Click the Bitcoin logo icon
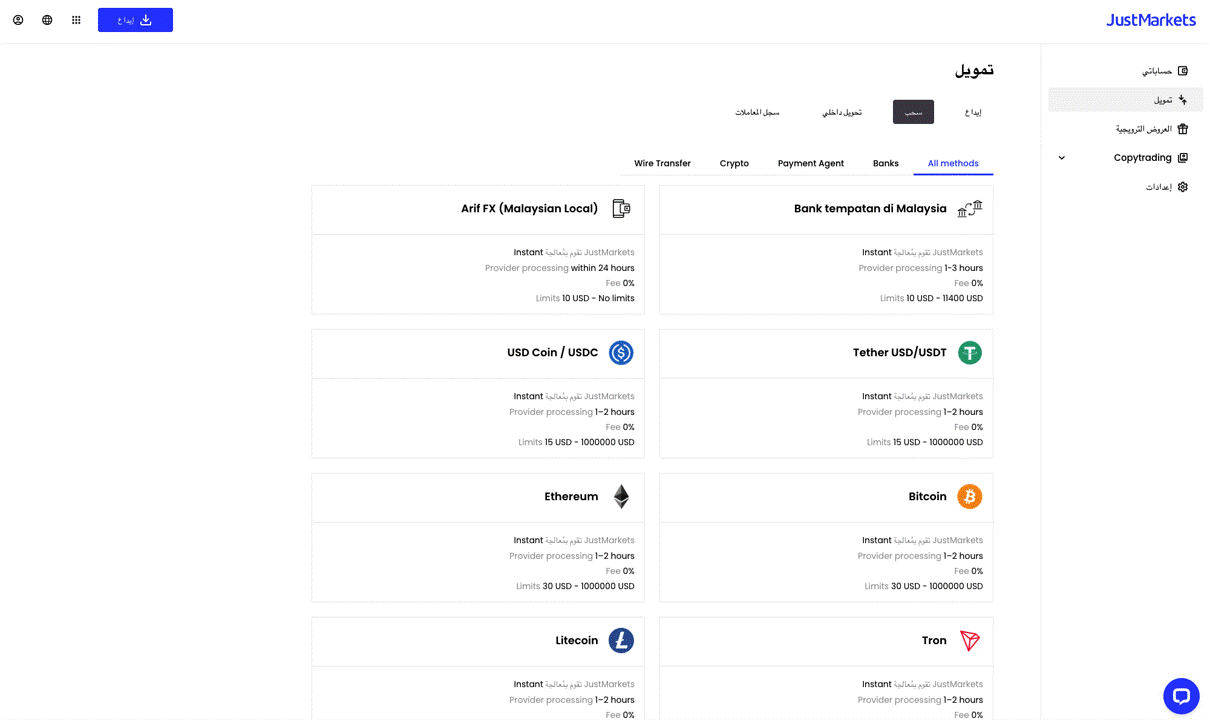 [970, 497]
